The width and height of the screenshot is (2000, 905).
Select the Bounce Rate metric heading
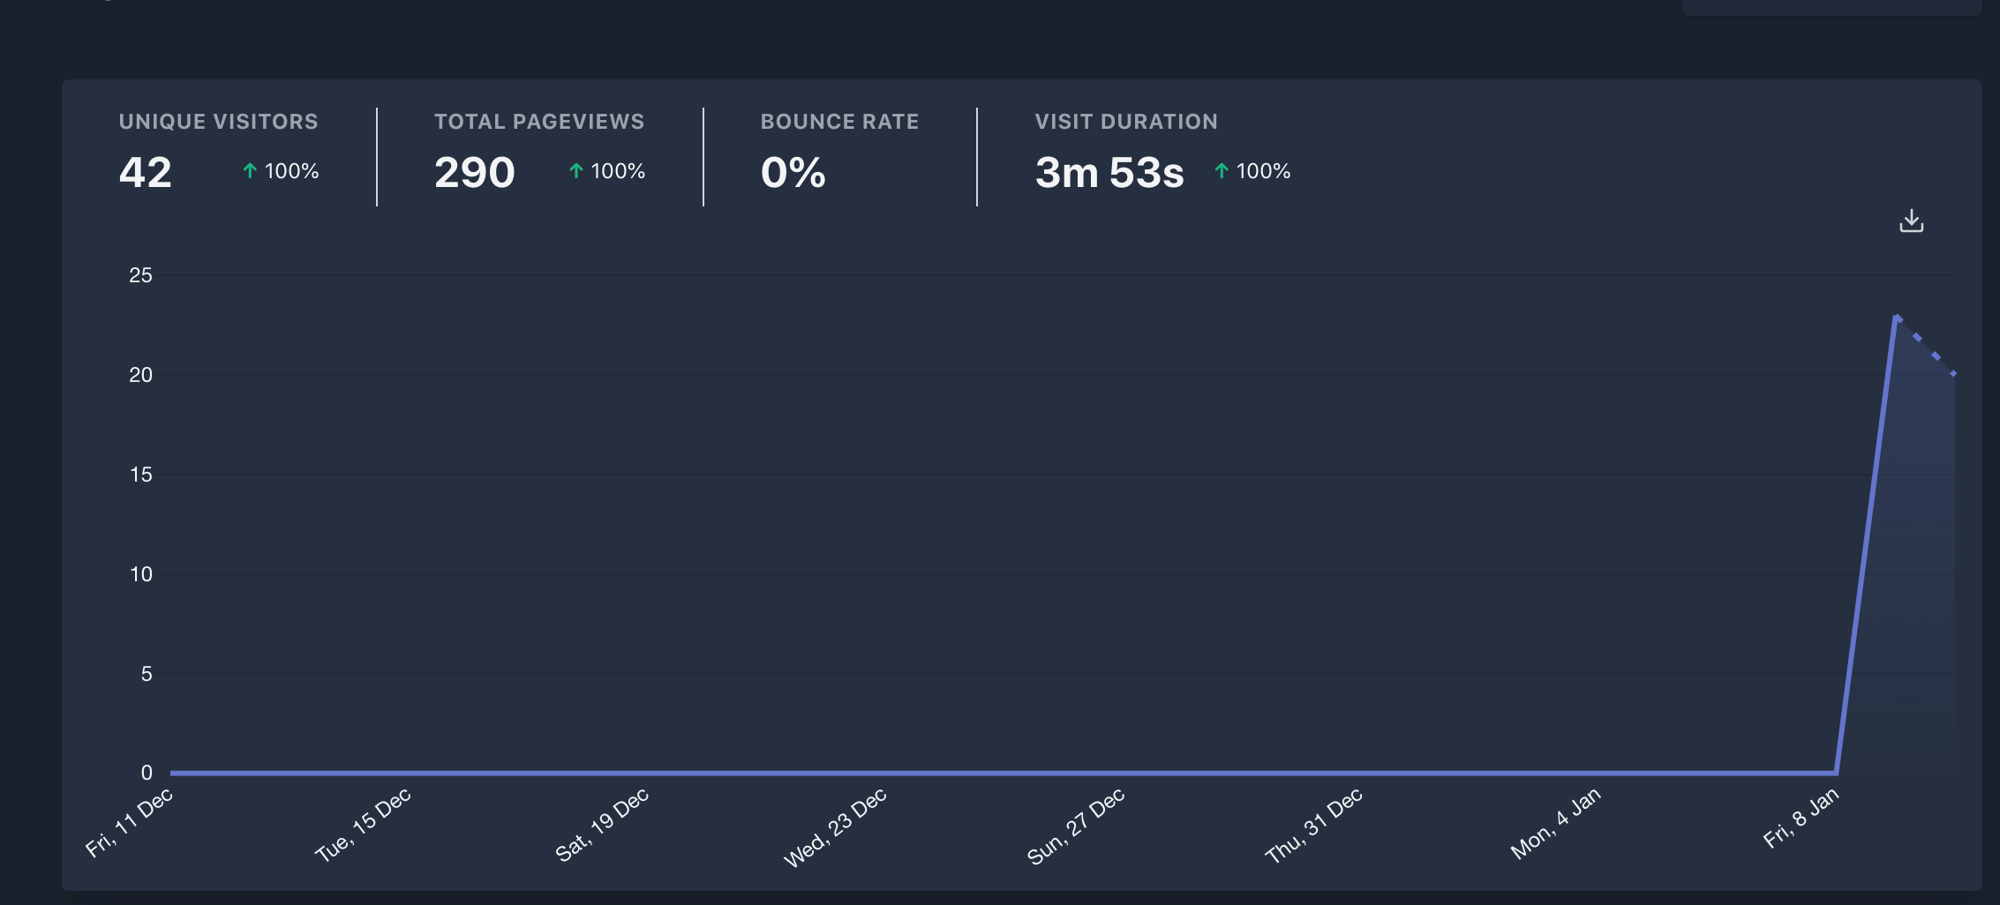pos(839,122)
